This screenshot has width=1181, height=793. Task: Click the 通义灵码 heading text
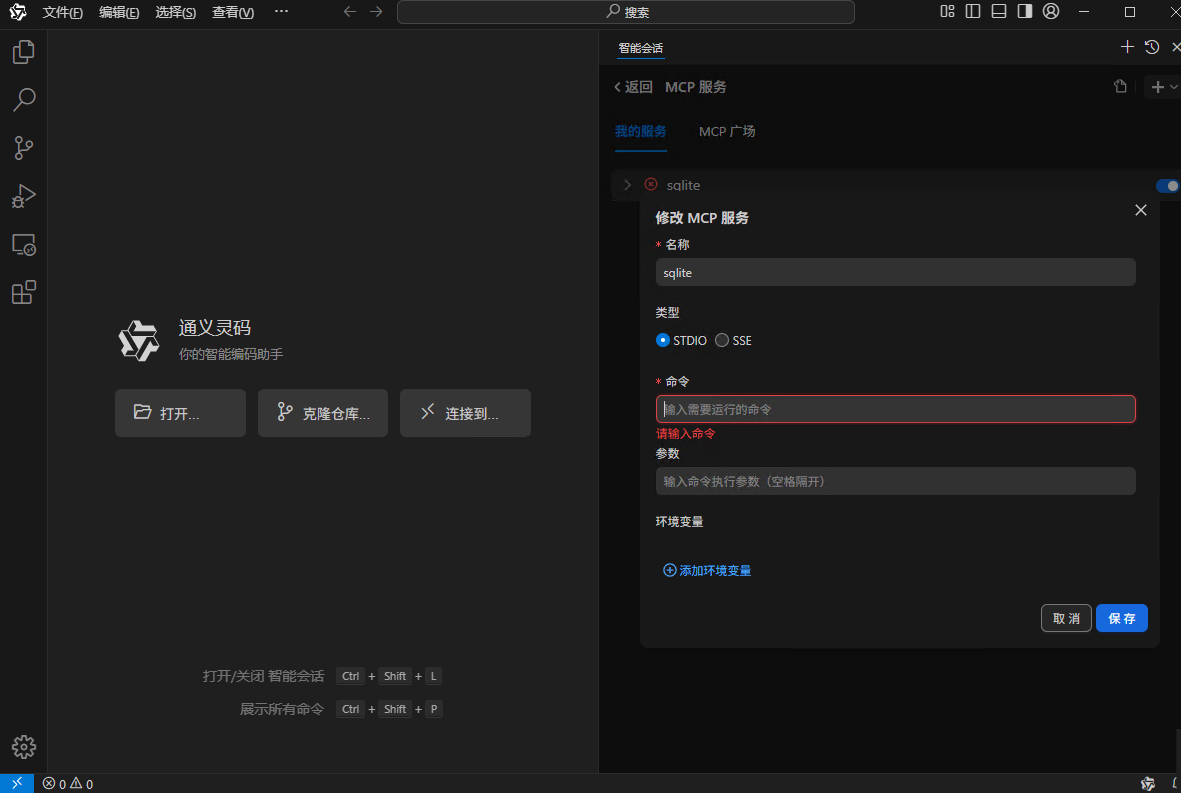coord(215,328)
